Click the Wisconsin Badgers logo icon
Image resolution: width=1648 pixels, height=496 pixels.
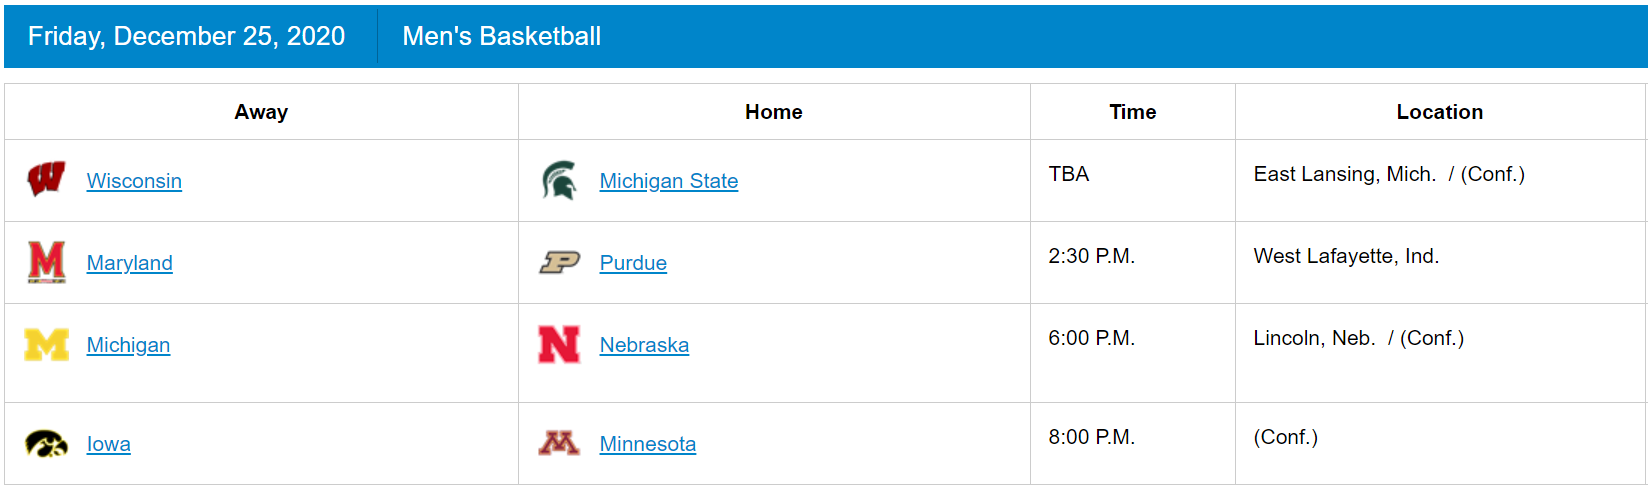(x=46, y=180)
